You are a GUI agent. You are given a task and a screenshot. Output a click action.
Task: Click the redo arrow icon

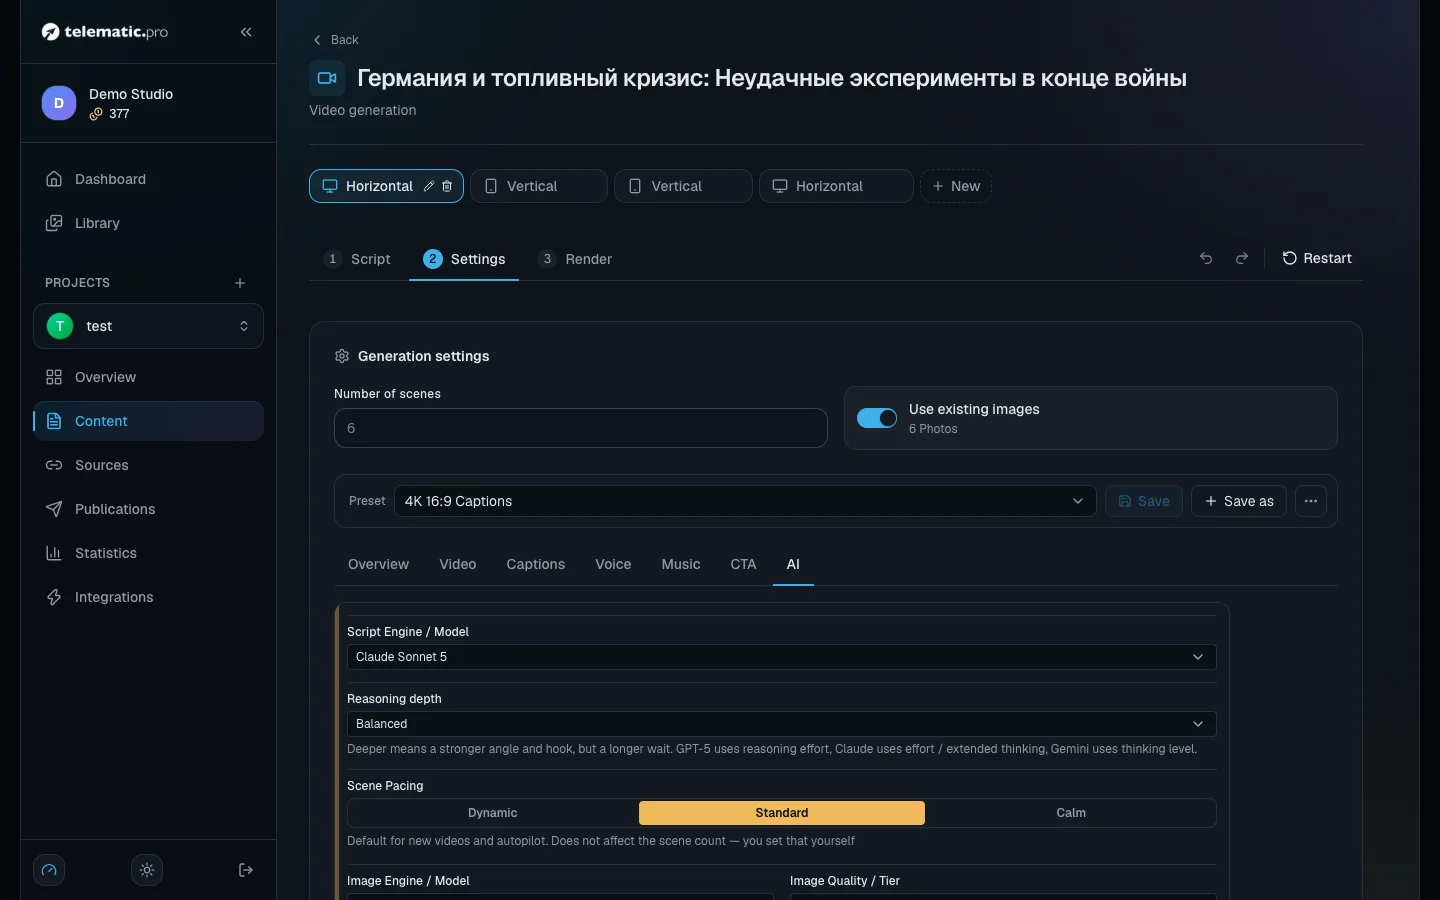coord(1242,258)
